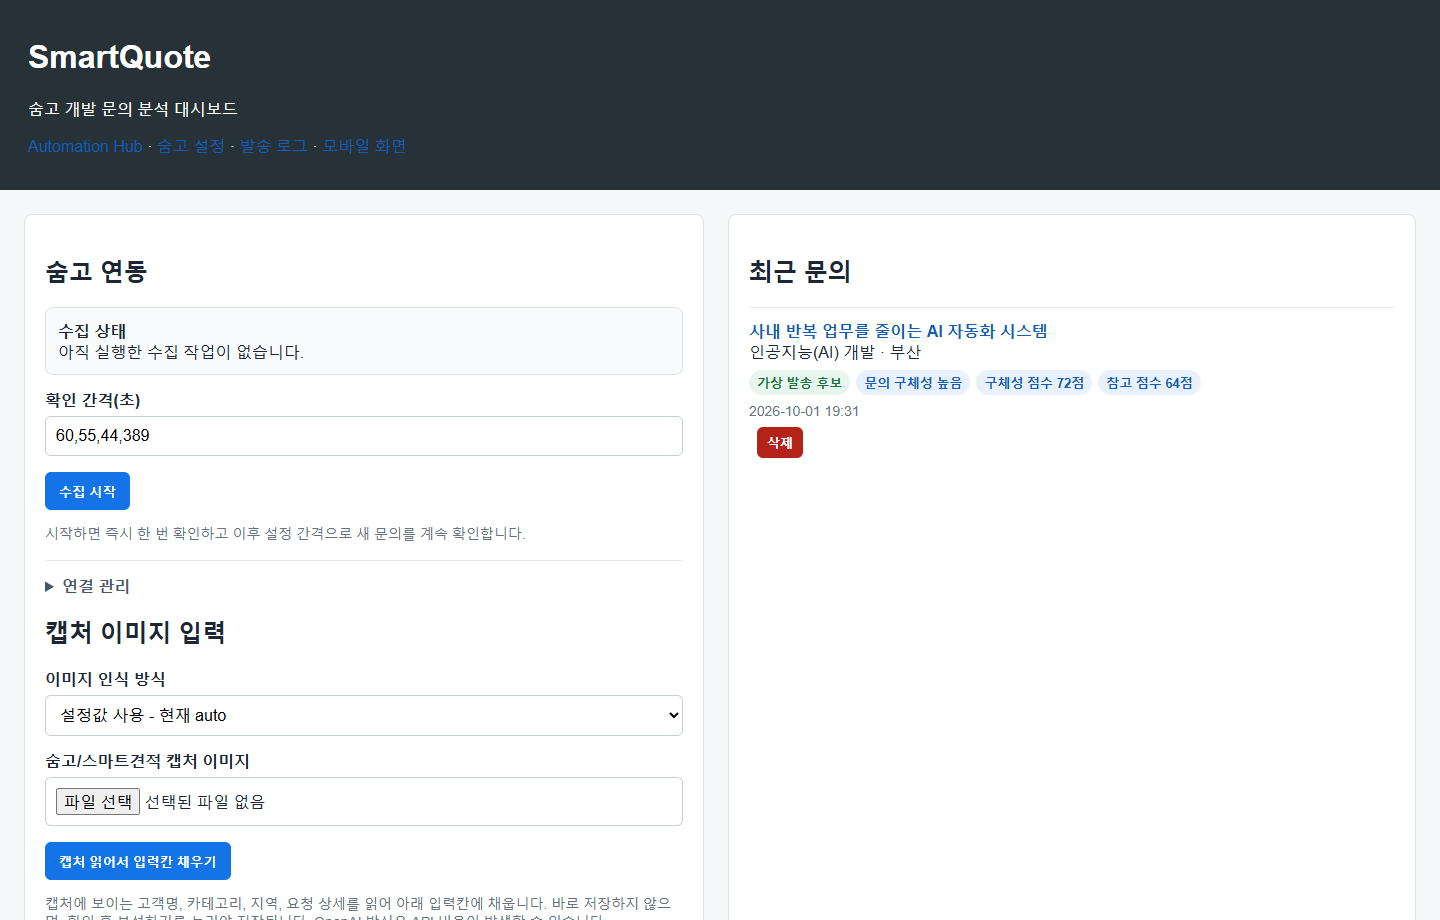Open the Automation Hub link

[x=85, y=146]
